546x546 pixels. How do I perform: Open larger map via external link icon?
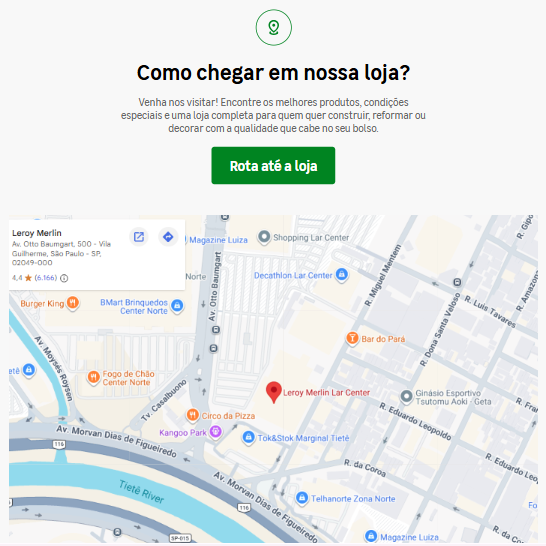pos(139,237)
